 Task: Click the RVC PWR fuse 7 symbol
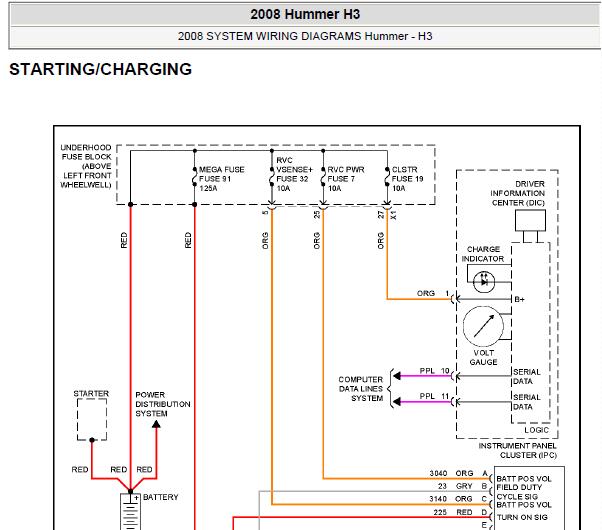(323, 177)
